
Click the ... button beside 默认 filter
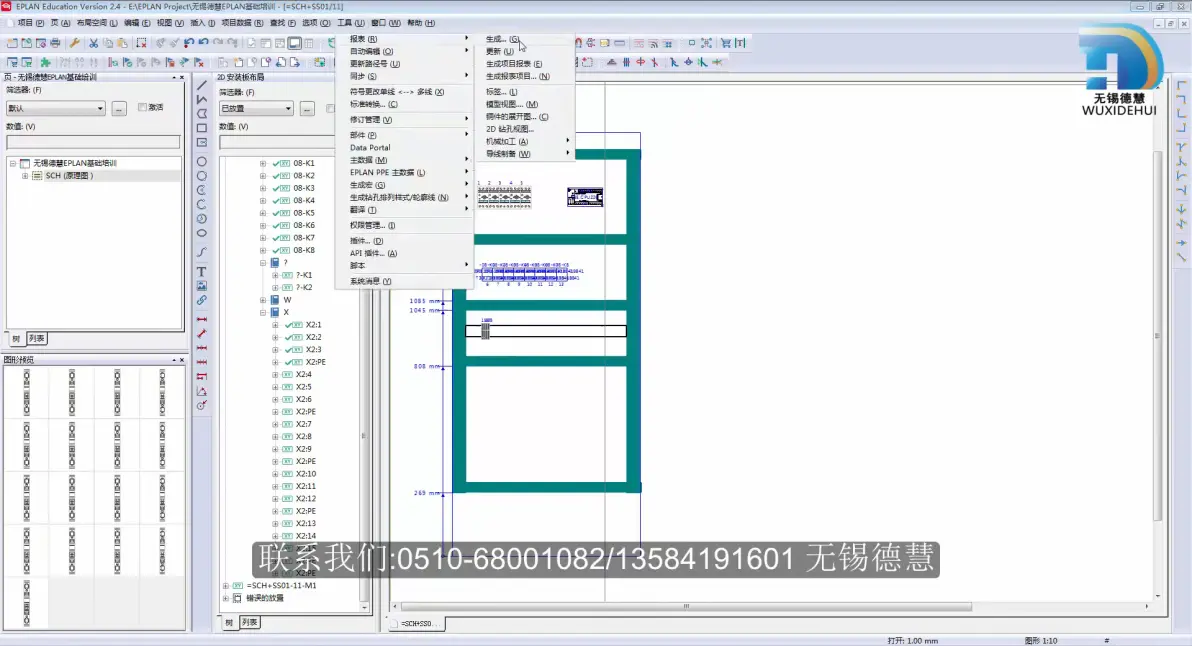click(x=119, y=109)
